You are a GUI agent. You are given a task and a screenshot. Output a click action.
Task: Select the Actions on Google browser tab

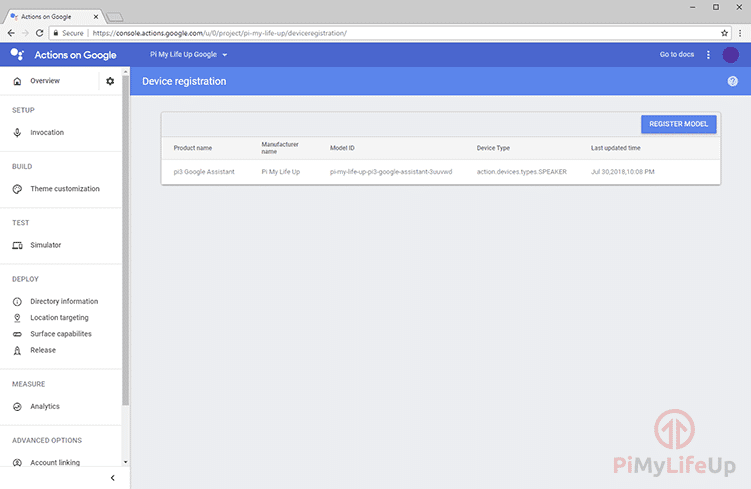pos(54,17)
